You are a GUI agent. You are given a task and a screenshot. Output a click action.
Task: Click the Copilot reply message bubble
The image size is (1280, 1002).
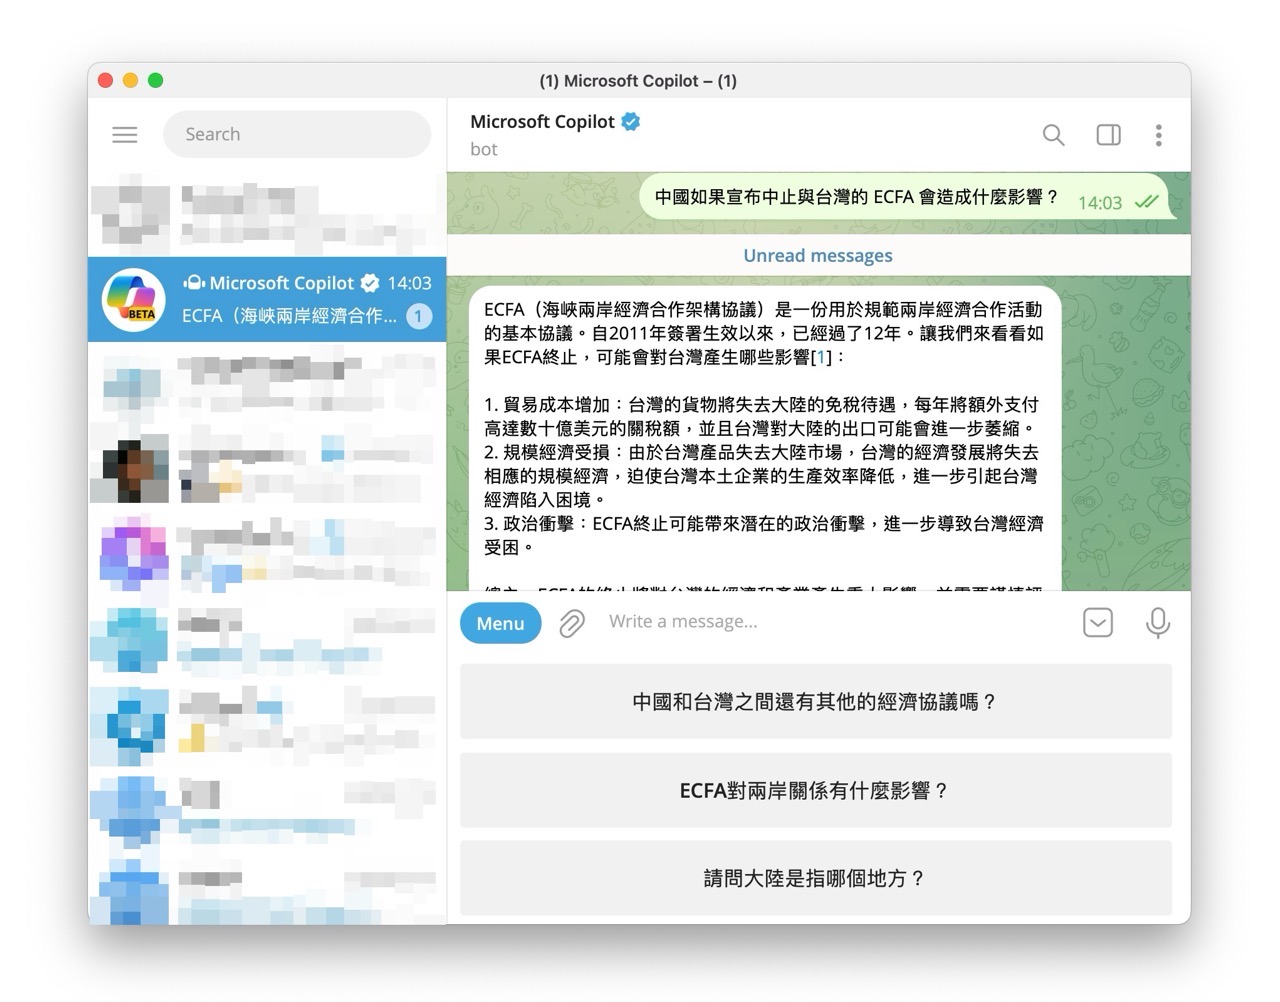(x=765, y=440)
